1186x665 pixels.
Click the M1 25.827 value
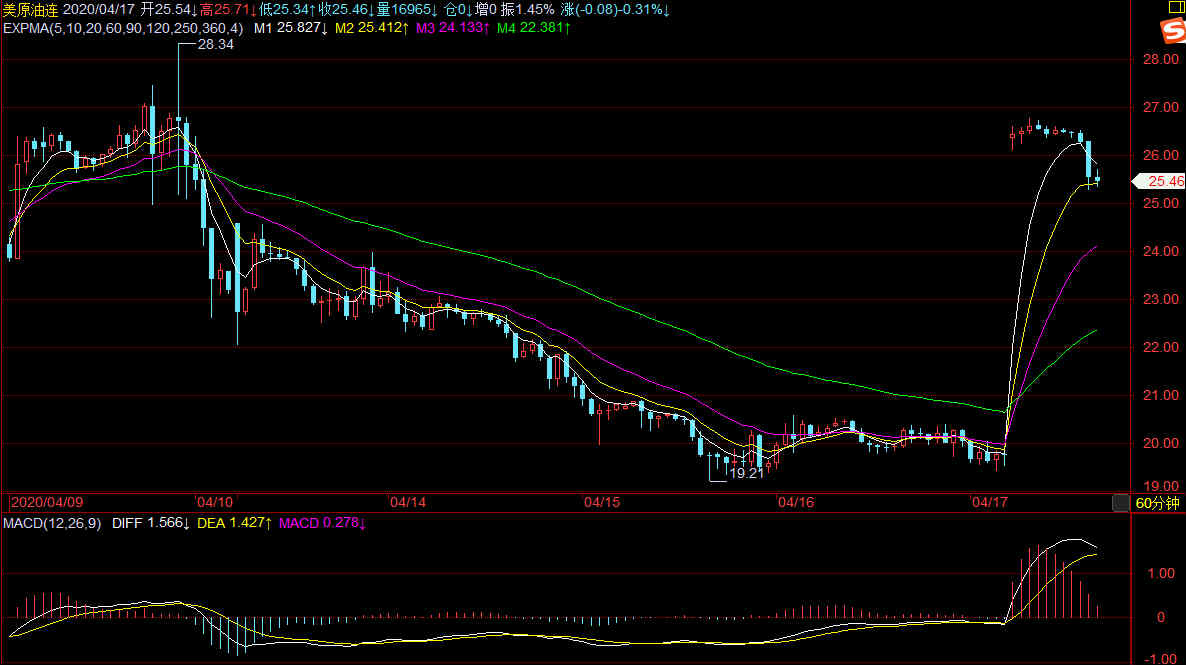tap(290, 28)
